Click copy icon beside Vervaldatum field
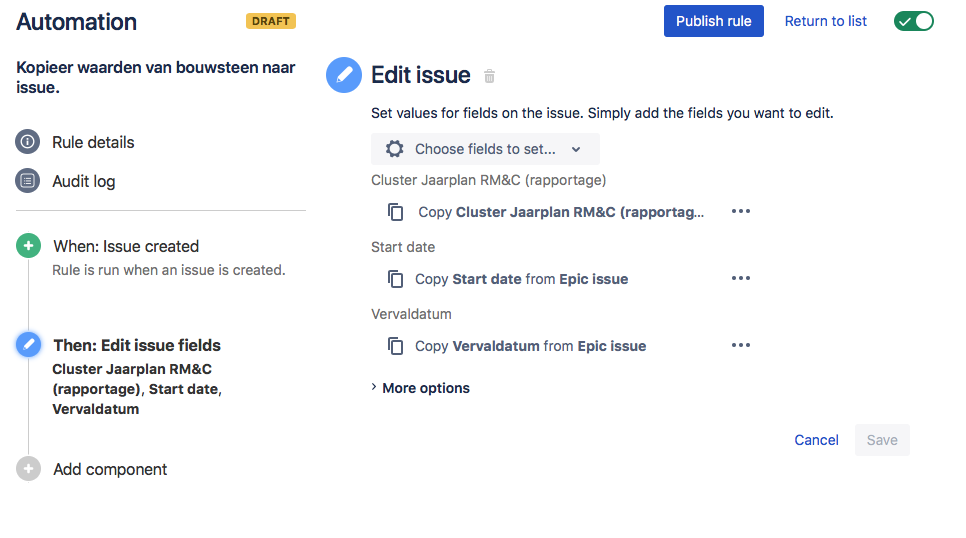The width and height of the screenshot is (966, 538). coord(396,346)
